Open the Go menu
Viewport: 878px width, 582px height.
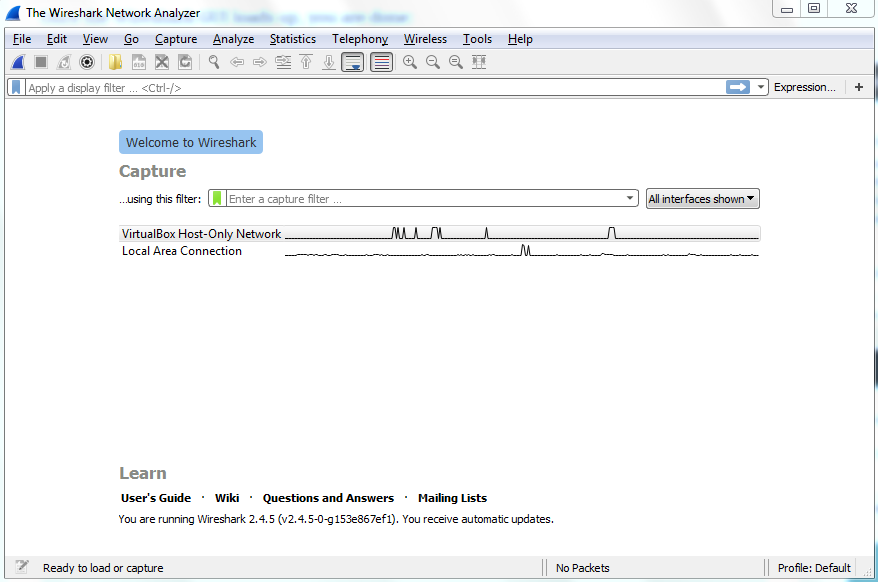[131, 39]
